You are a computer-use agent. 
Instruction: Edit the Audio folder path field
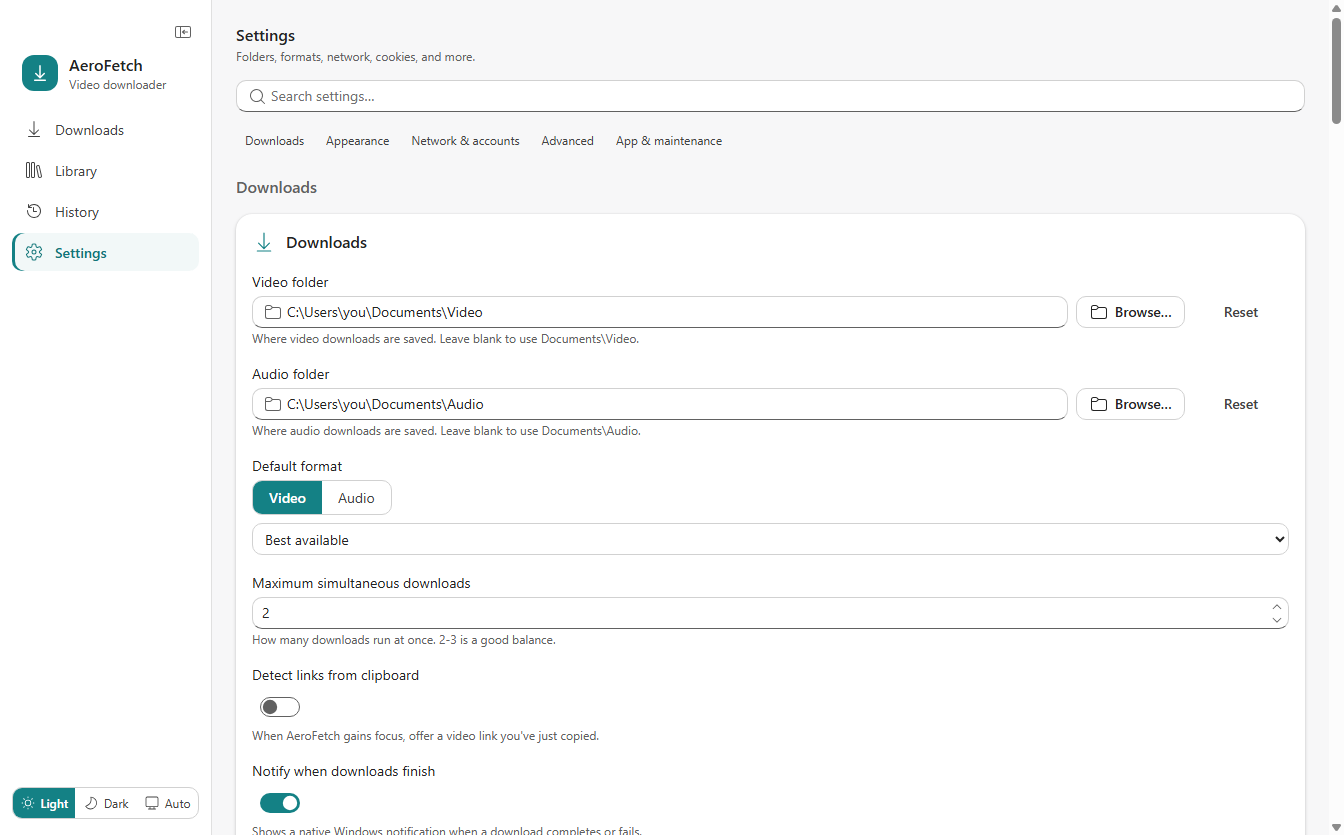(660, 404)
